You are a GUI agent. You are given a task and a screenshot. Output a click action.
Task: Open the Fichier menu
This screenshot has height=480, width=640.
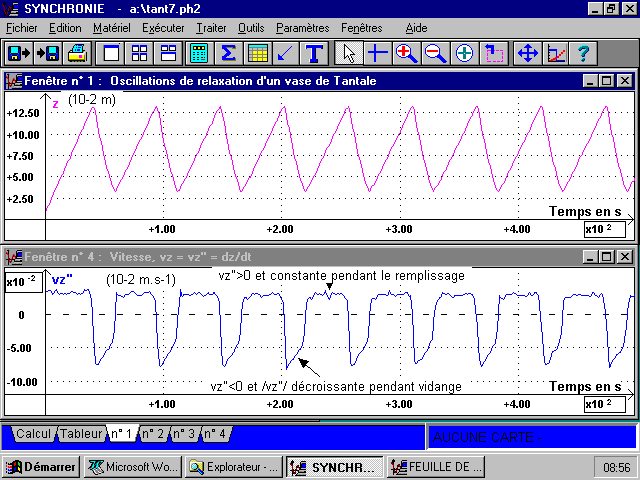coord(21,28)
